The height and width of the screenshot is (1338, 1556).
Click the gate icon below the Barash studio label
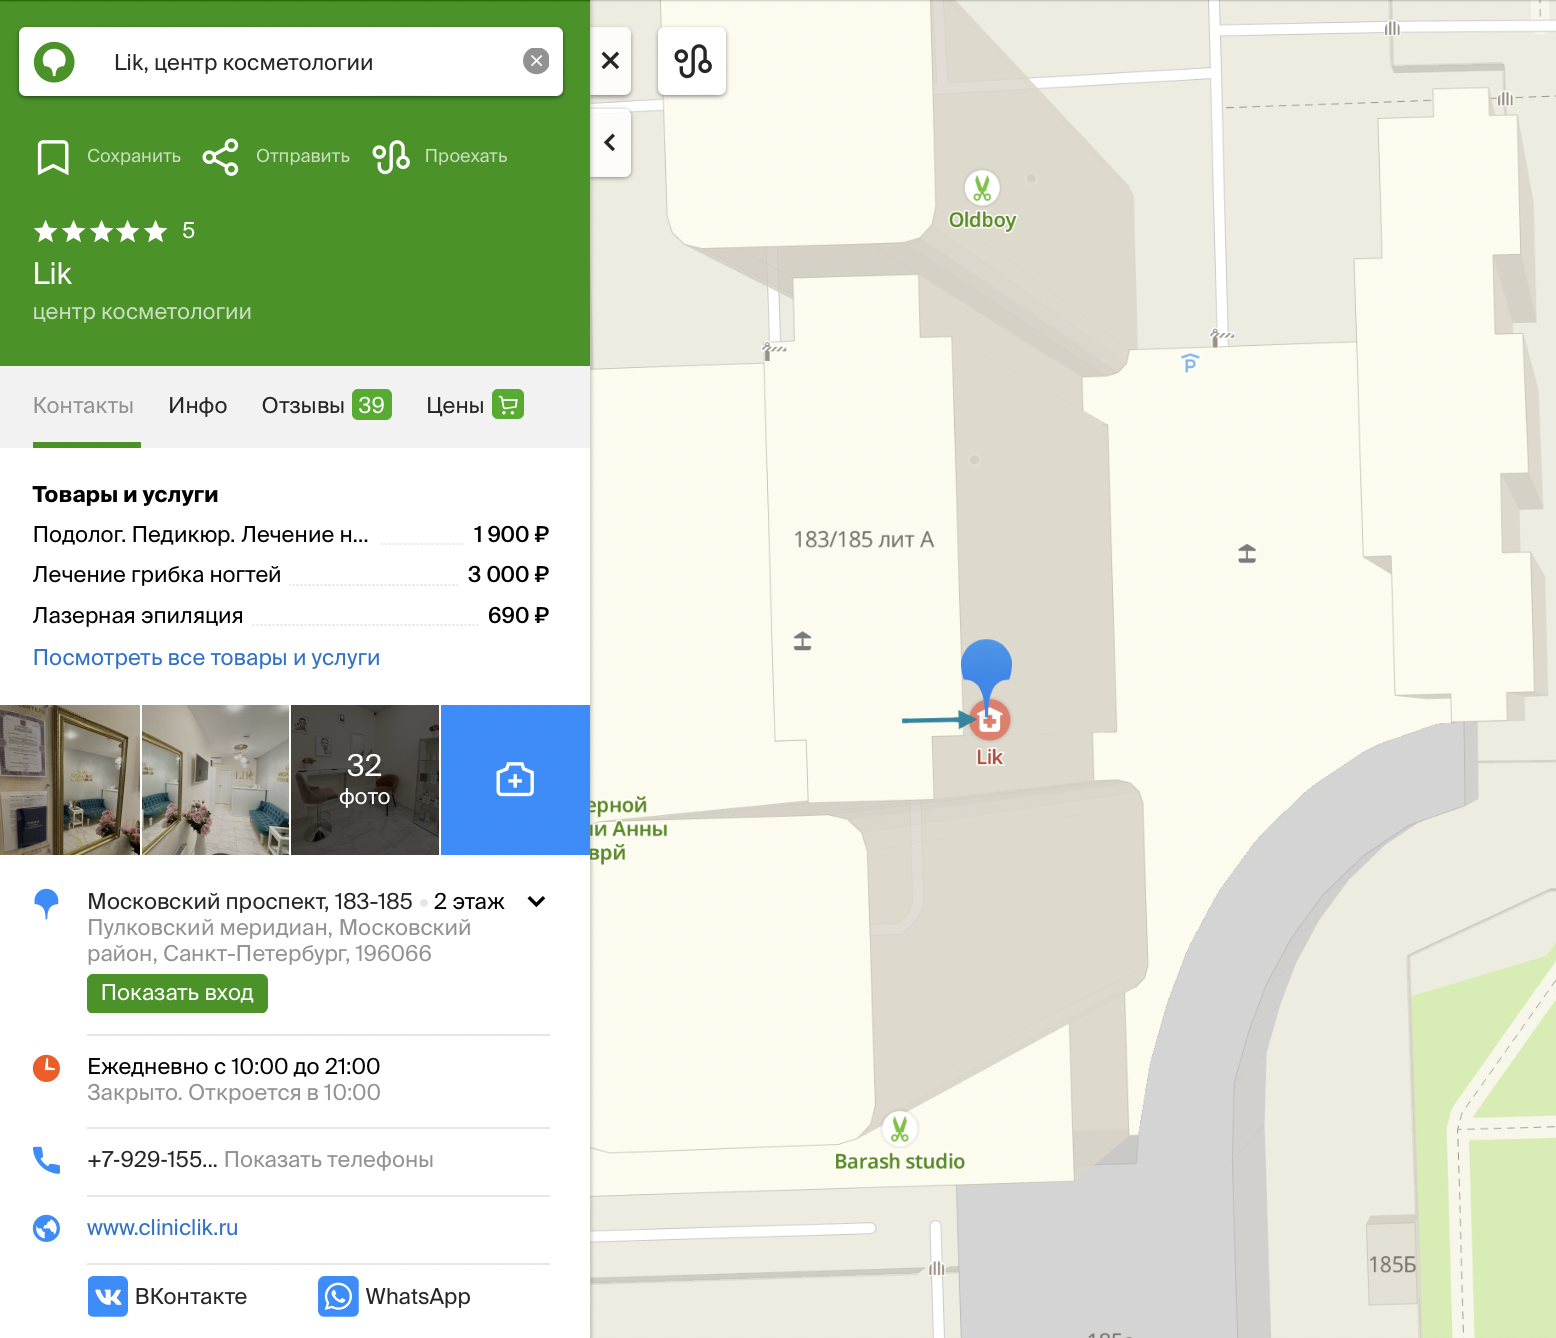936,1268
